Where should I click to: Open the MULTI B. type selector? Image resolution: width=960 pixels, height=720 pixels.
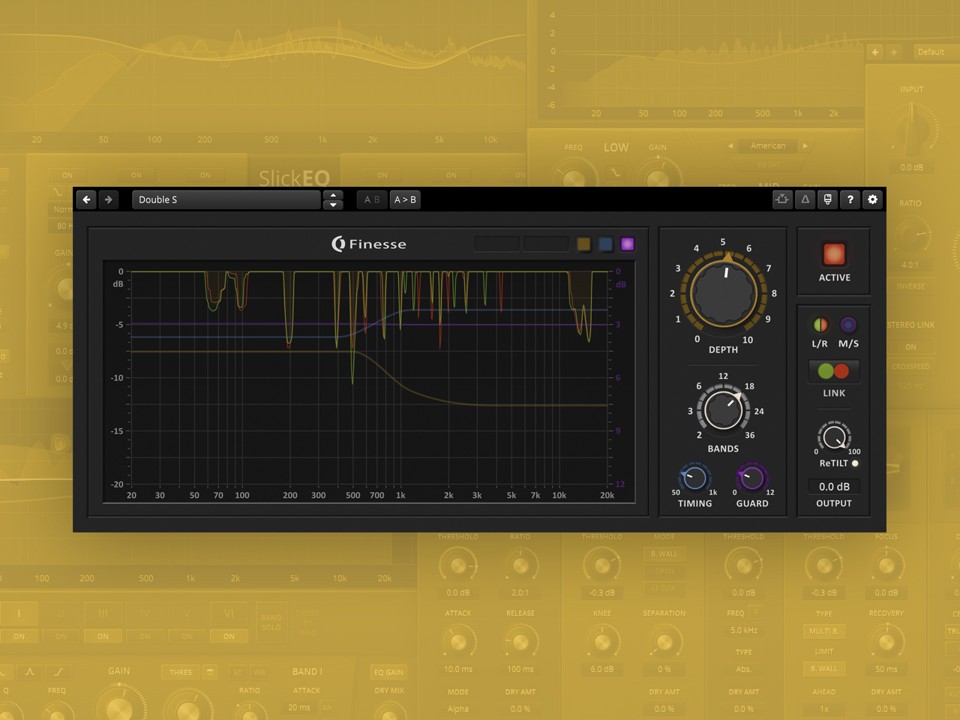coord(823,631)
